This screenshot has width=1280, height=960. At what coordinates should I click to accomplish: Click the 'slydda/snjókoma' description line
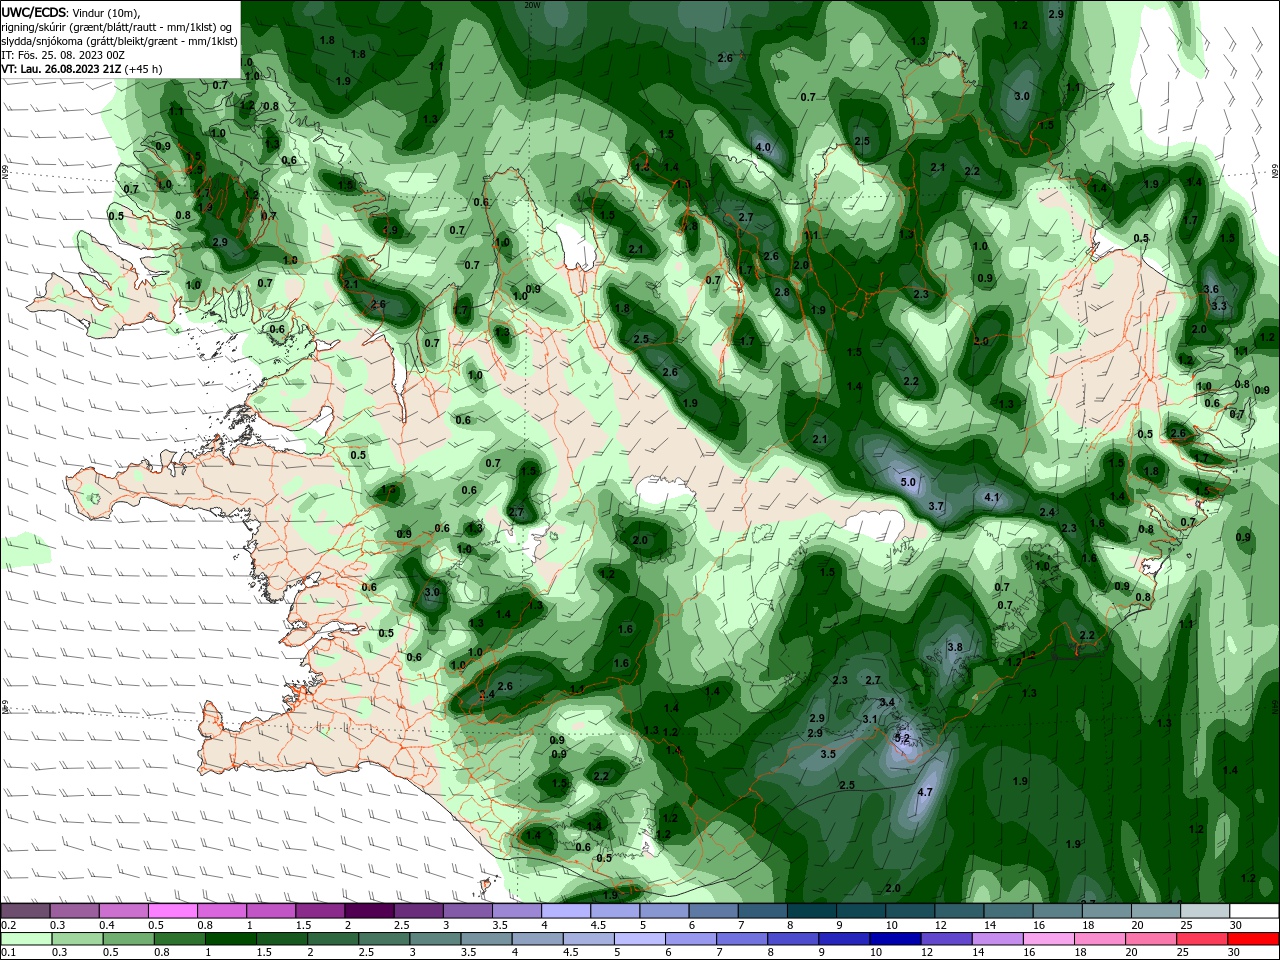point(120,41)
